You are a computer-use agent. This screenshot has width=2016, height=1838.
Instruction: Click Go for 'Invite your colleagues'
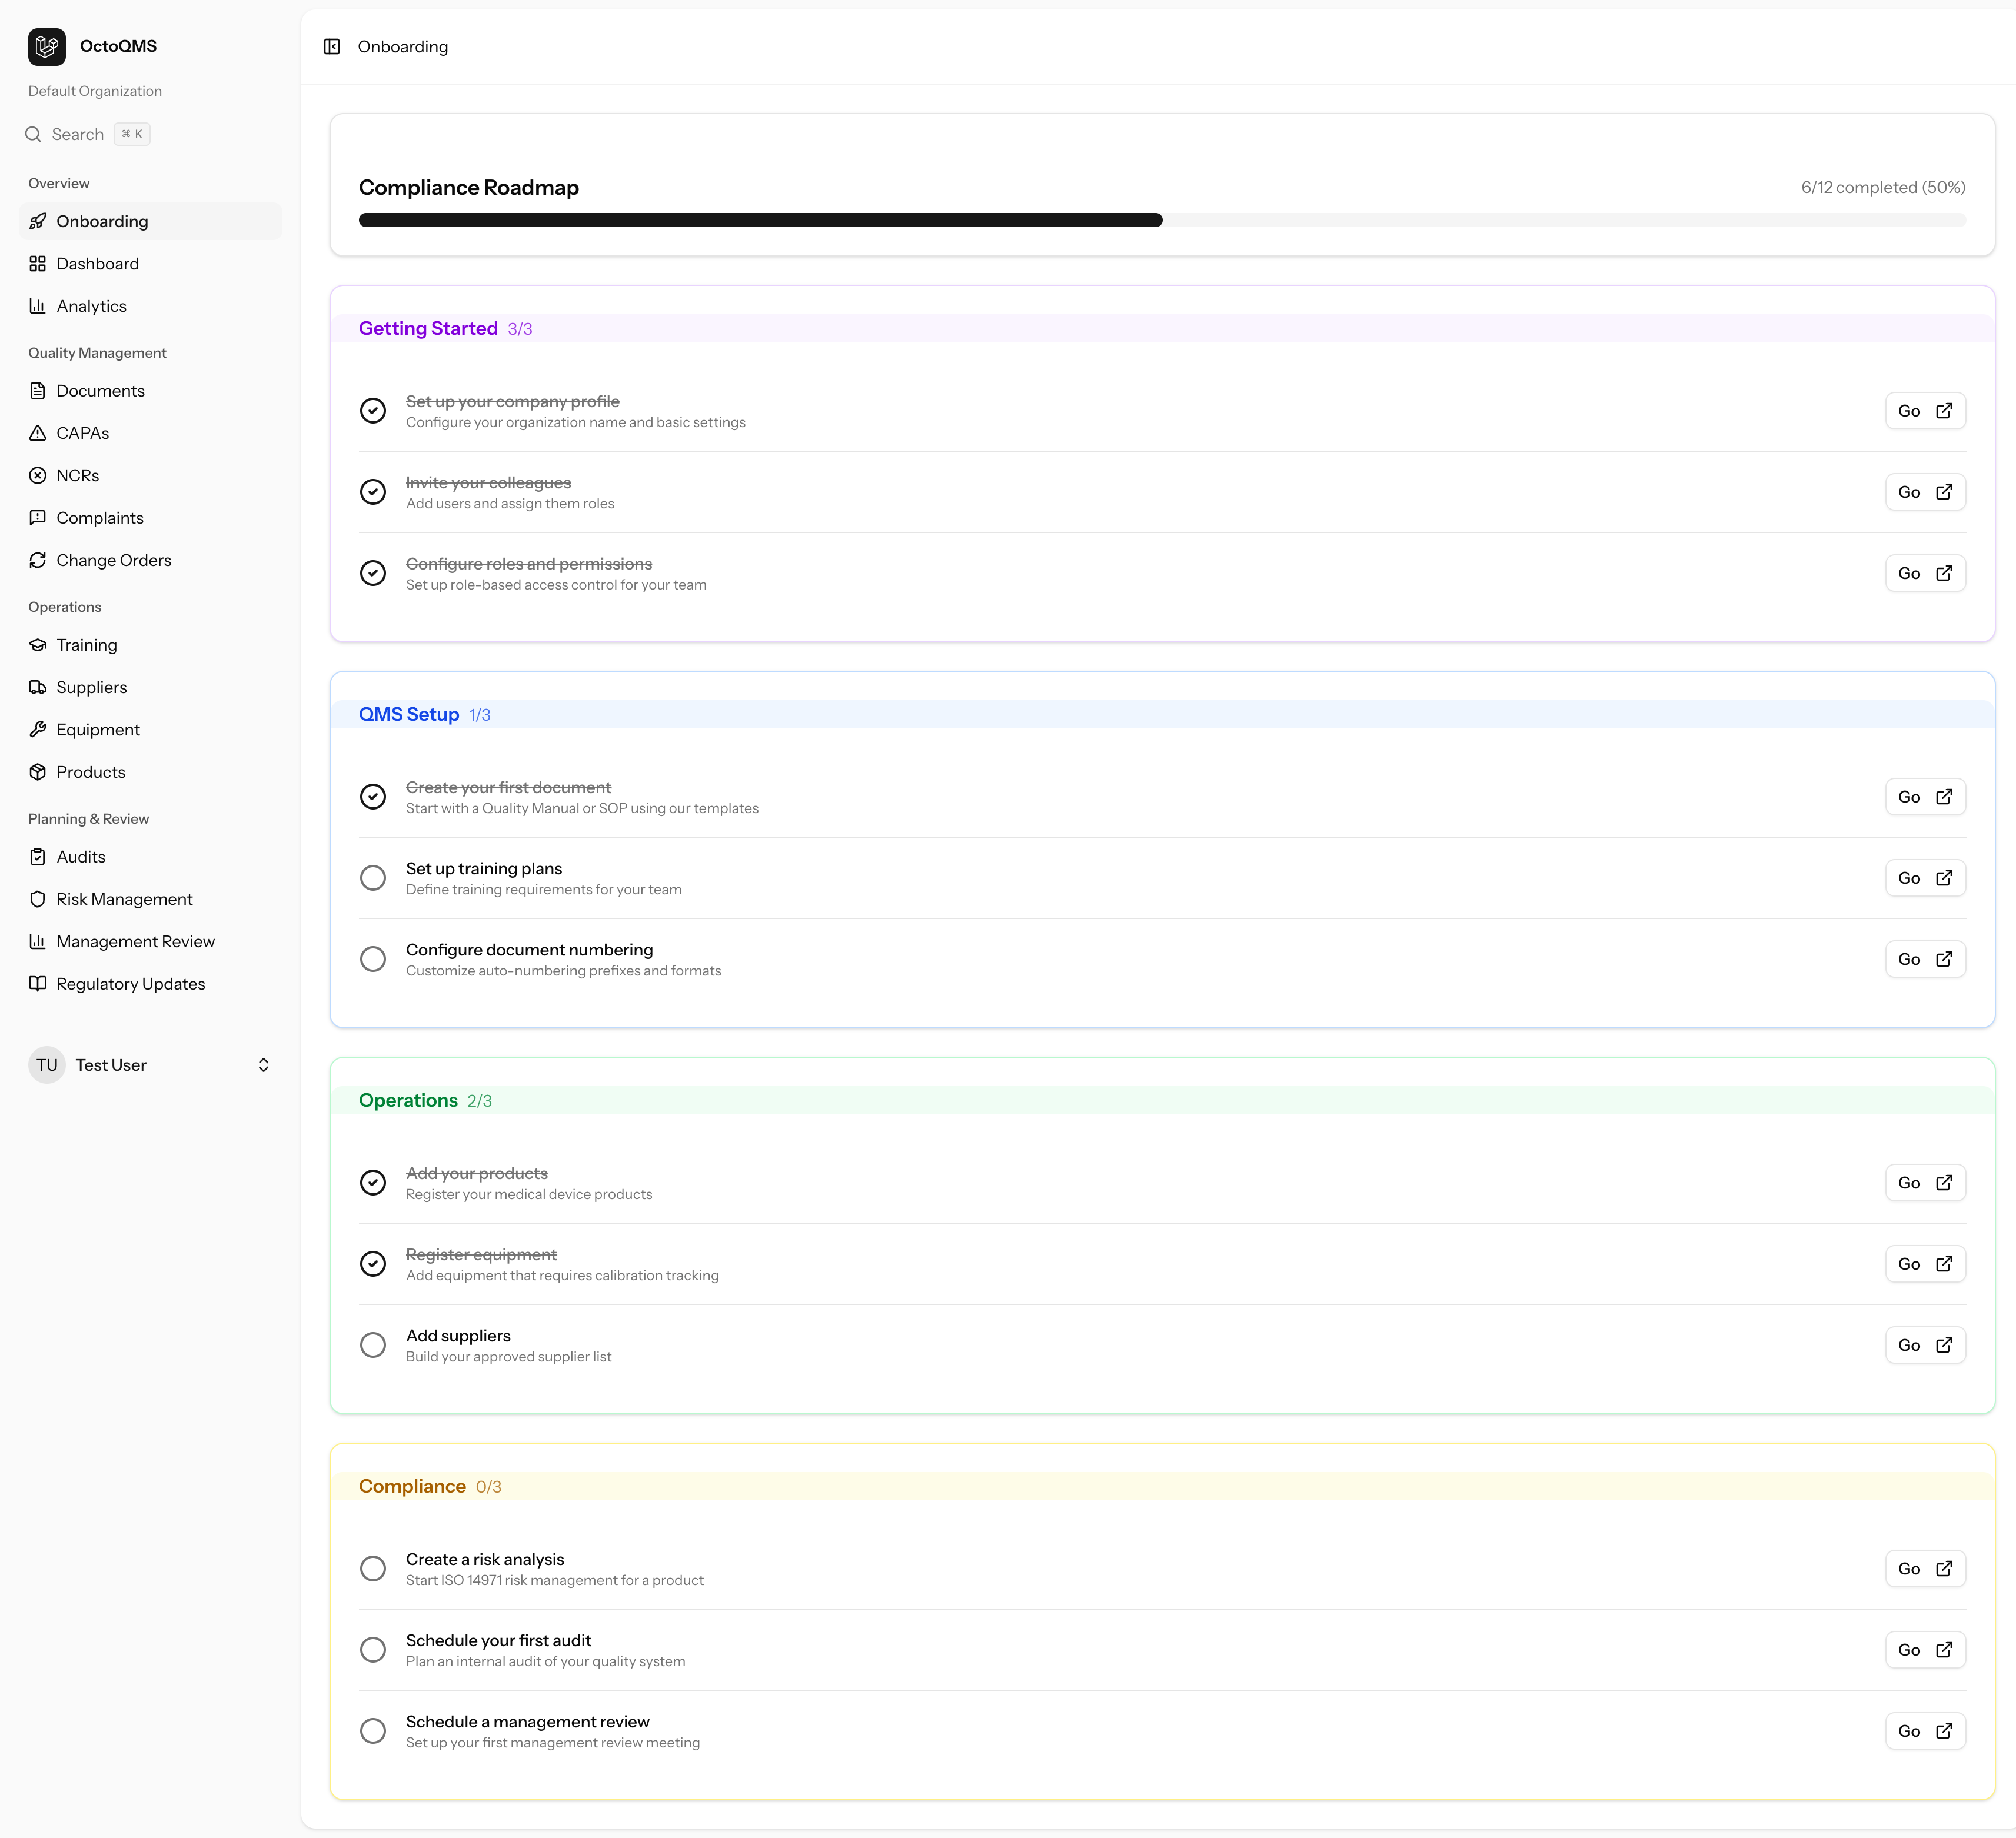pyautogui.click(x=1925, y=492)
